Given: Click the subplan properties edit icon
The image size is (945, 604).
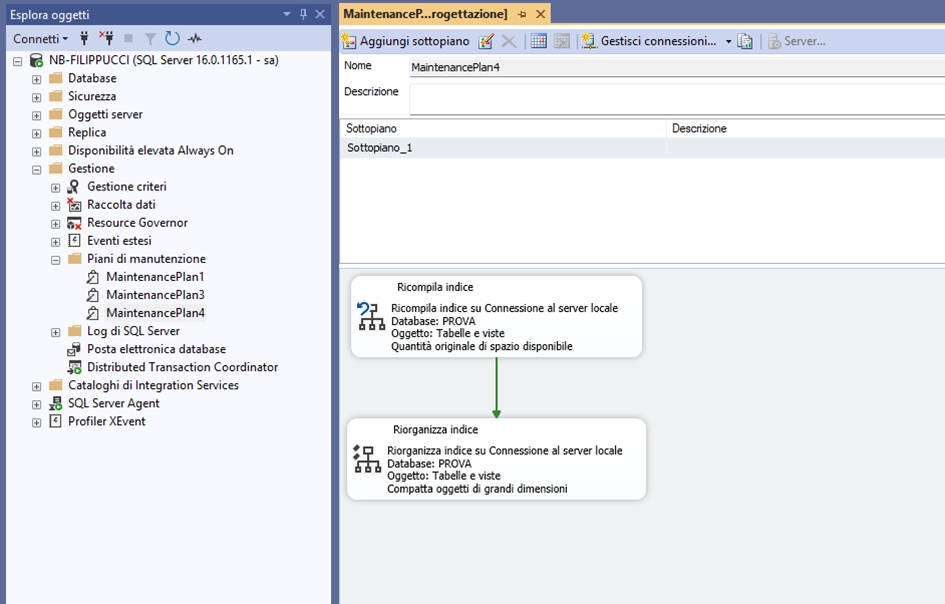Looking at the screenshot, I should 486,41.
